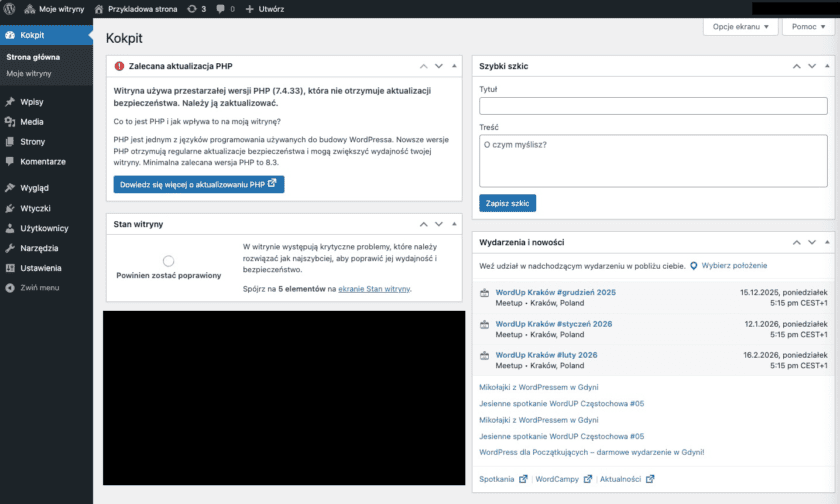840x504 pixels.
Task: Click the Stan witryny status circle indicator
Action: (169, 261)
